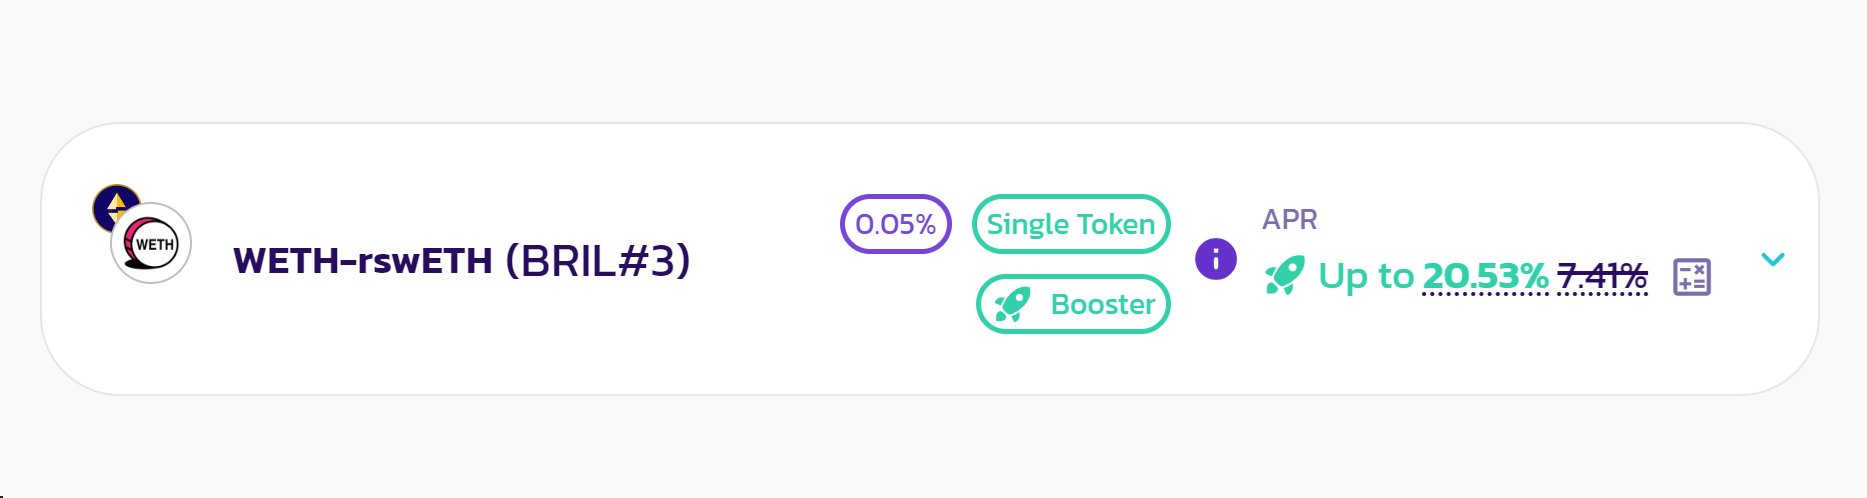Click the crossed-out 7.41% APR
The width and height of the screenshot is (1867, 498).
(1602, 275)
